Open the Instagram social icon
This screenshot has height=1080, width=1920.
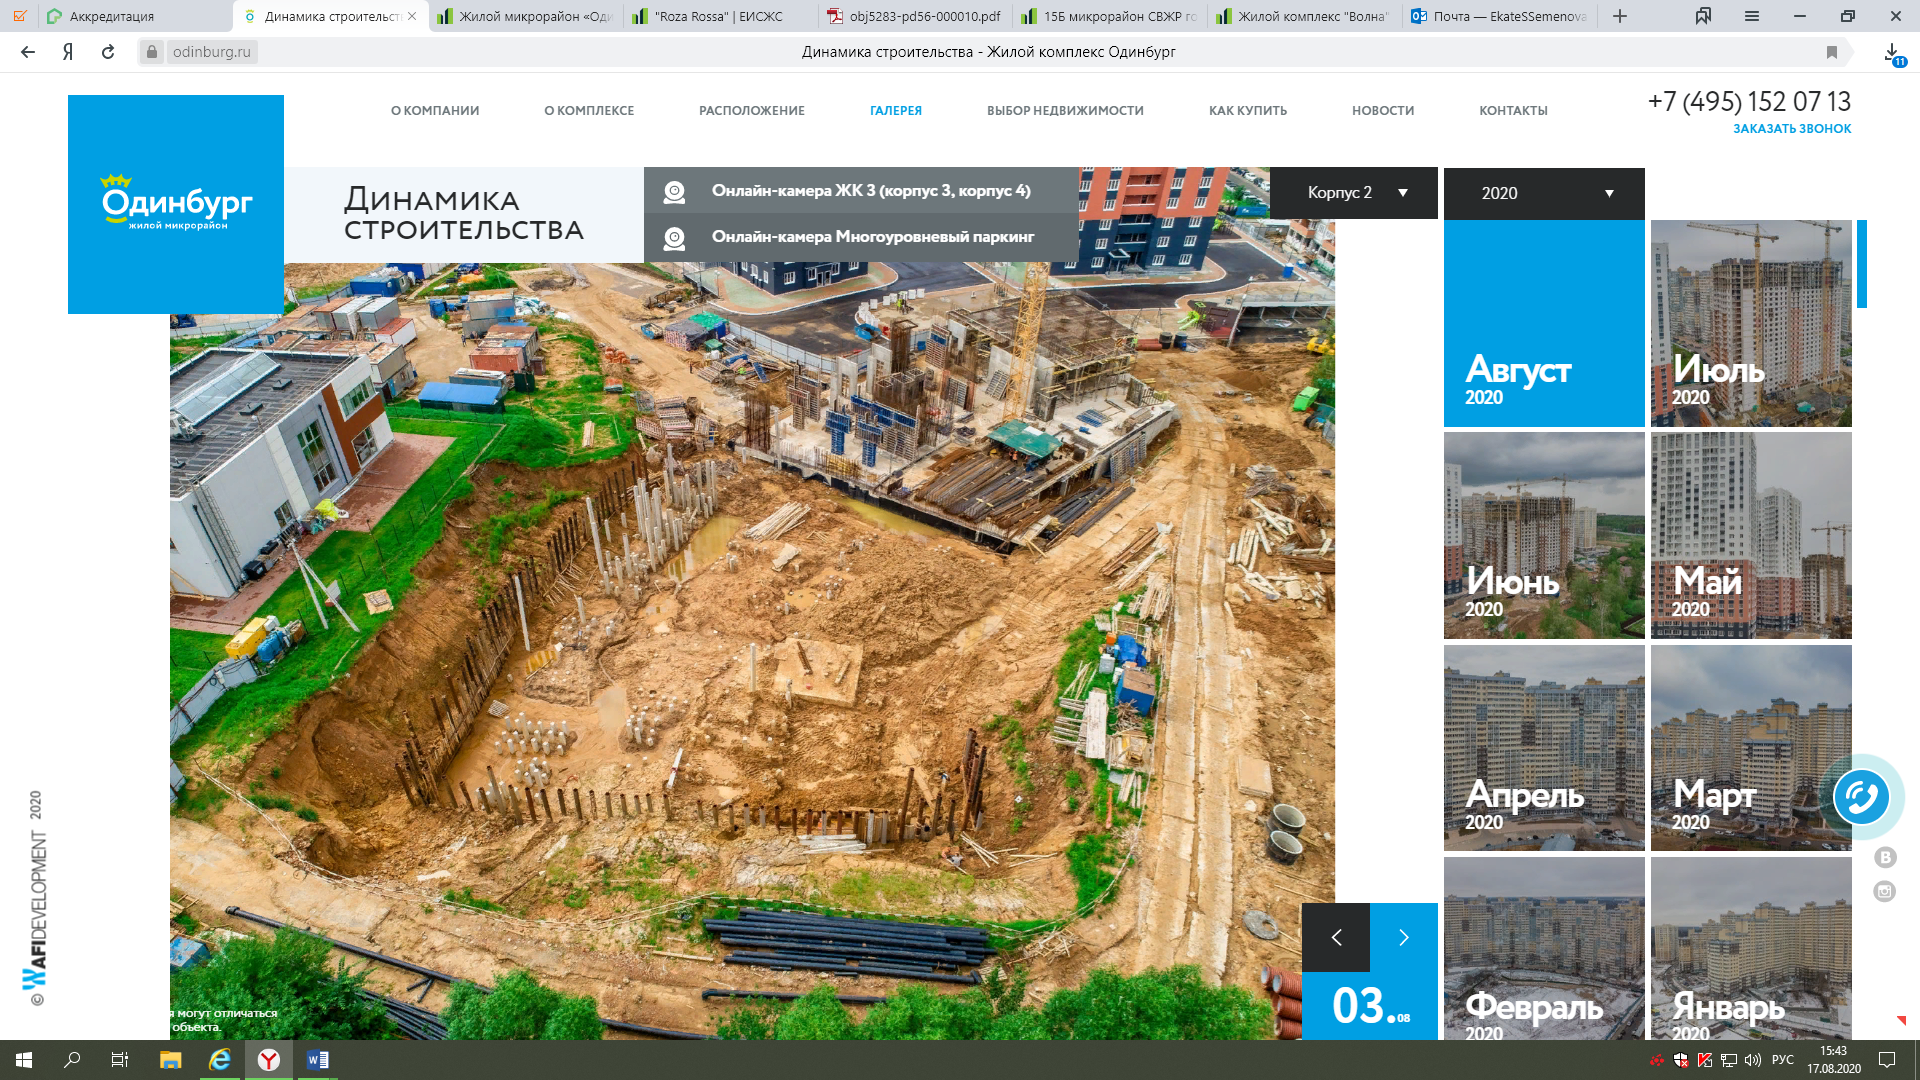(1885, 891)
